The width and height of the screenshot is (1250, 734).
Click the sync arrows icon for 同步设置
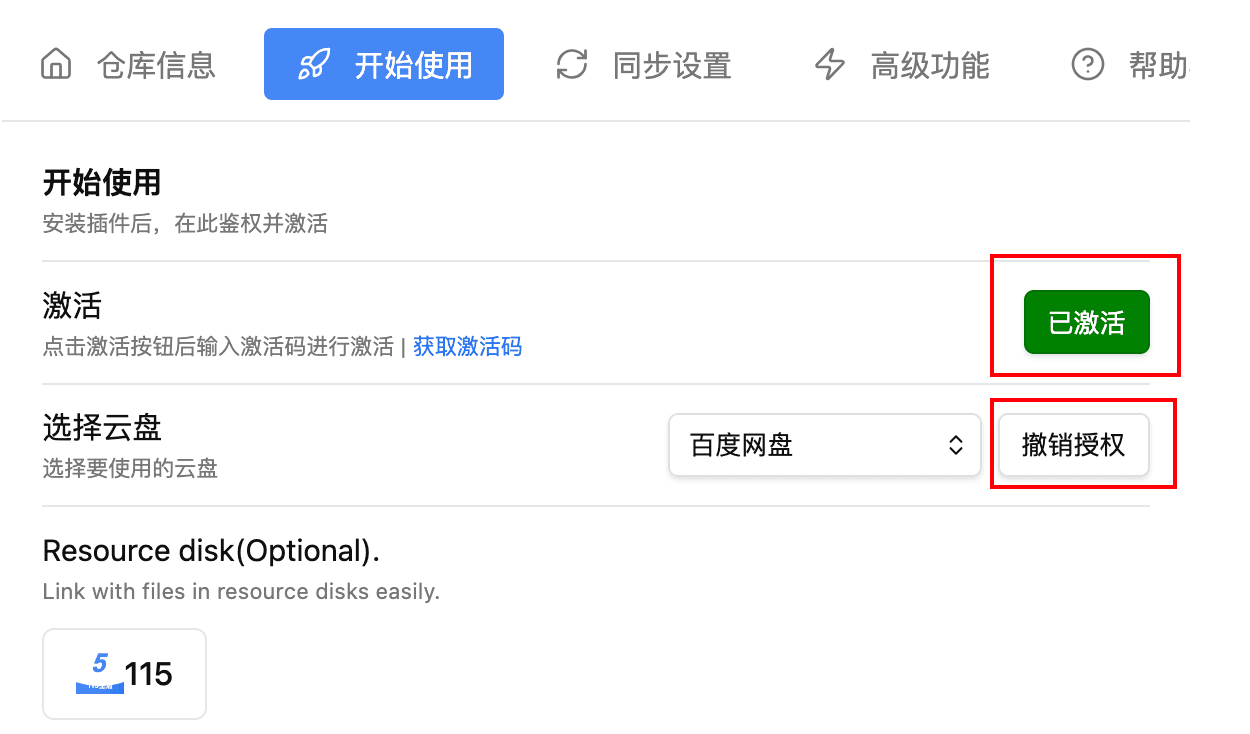(571, 65)
